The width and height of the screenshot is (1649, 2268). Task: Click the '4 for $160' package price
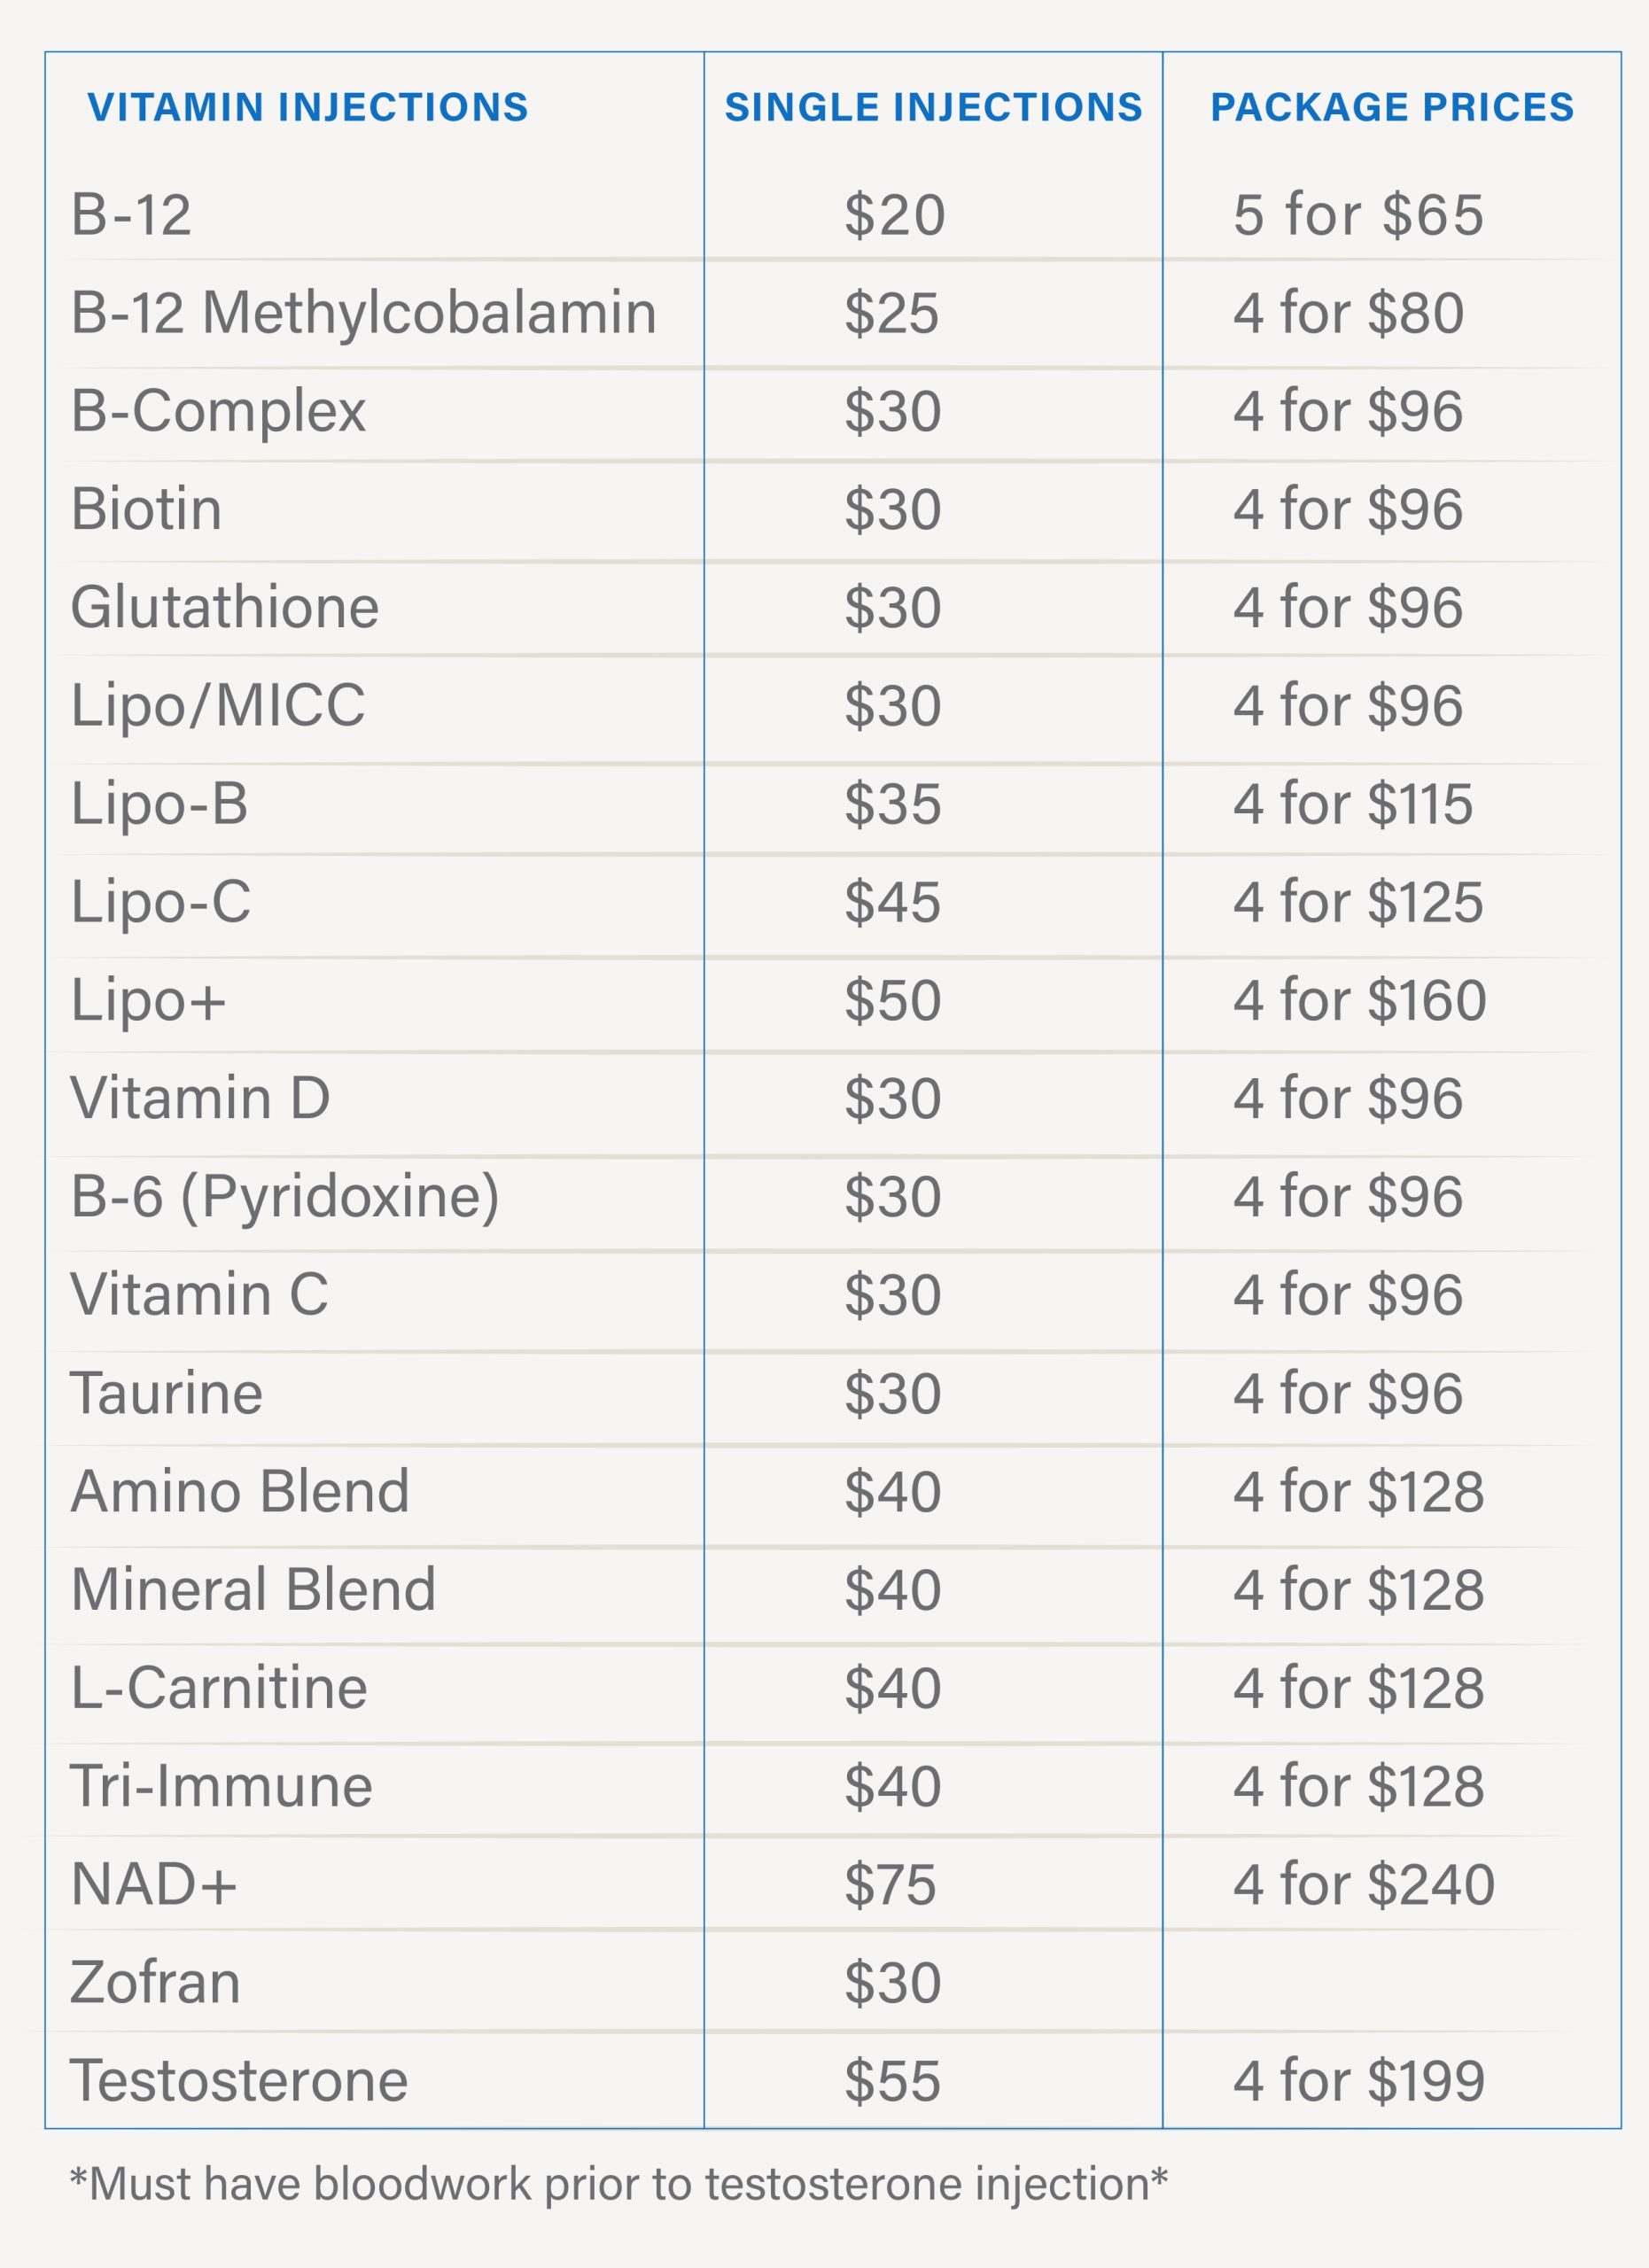coord(1359,999)
